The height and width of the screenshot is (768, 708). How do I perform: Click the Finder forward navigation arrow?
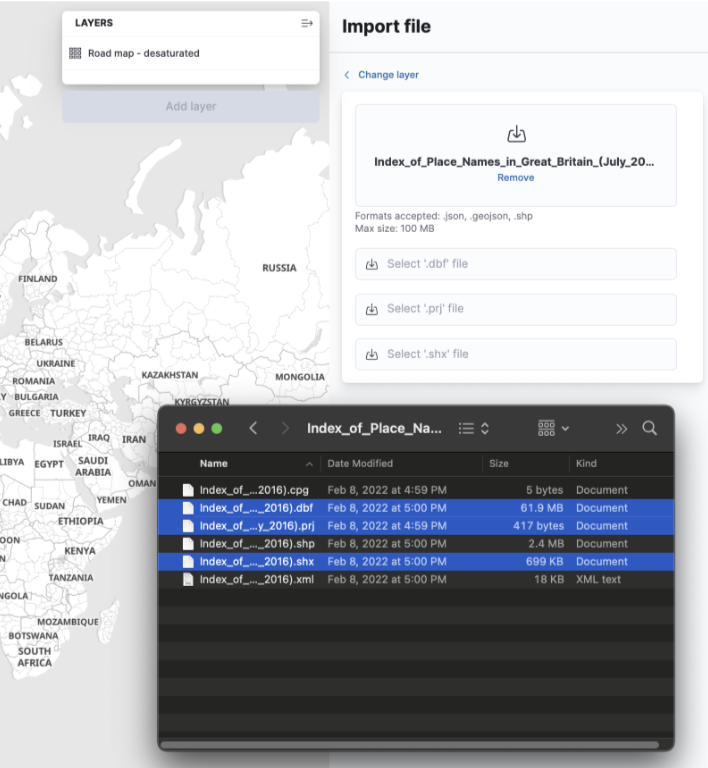[285, 428]
